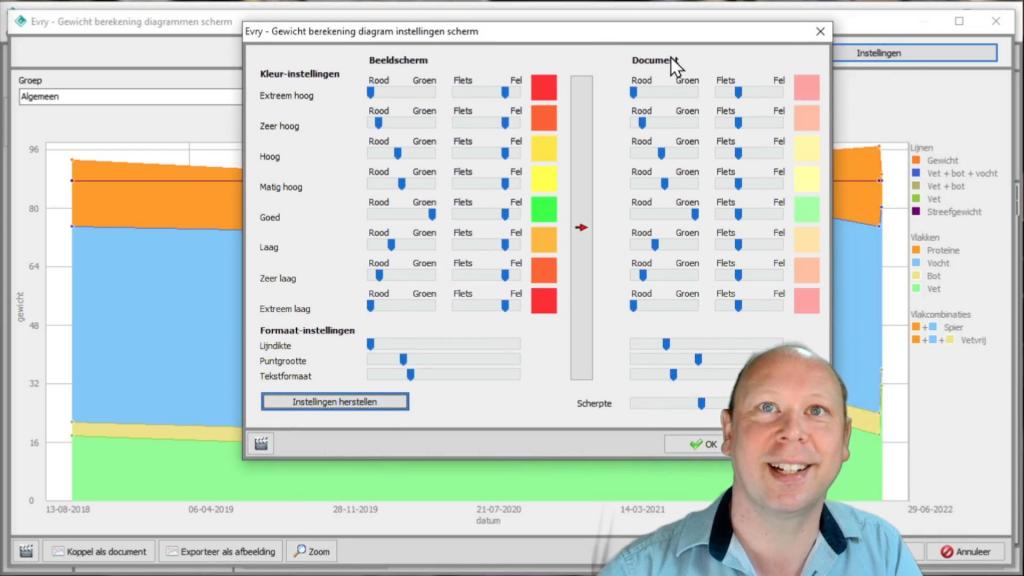Image resolution: width=1024 pixels, height=576 pixels.
Task: Click Beeldscherm swatch for Extreem laag
Action: tap(544, 301)
